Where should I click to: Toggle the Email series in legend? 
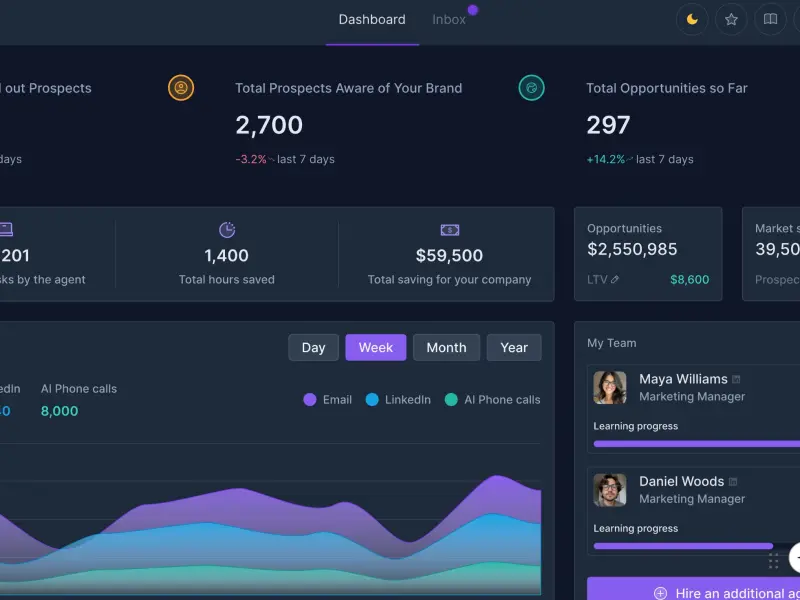[x=328, y=399]
